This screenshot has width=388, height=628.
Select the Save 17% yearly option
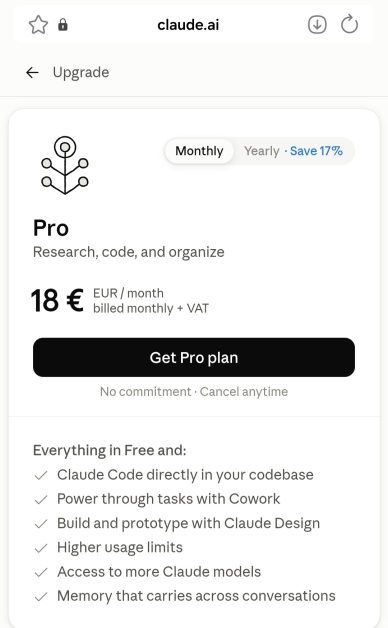[316, 151]
